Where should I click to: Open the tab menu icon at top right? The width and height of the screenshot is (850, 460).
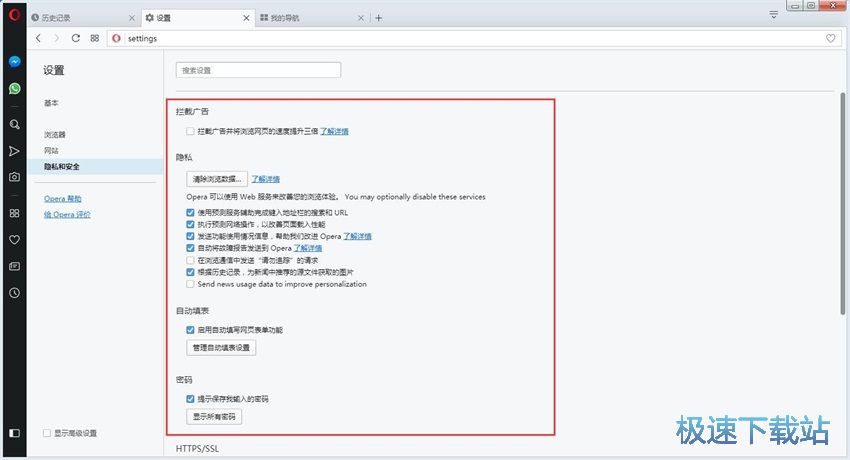[x=774, y=15]
